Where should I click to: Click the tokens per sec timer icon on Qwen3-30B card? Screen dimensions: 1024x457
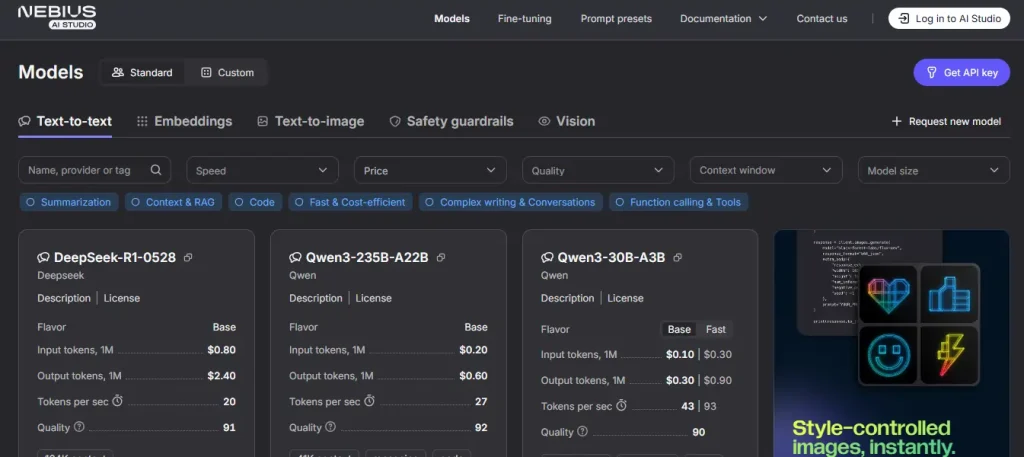(621, 405)
